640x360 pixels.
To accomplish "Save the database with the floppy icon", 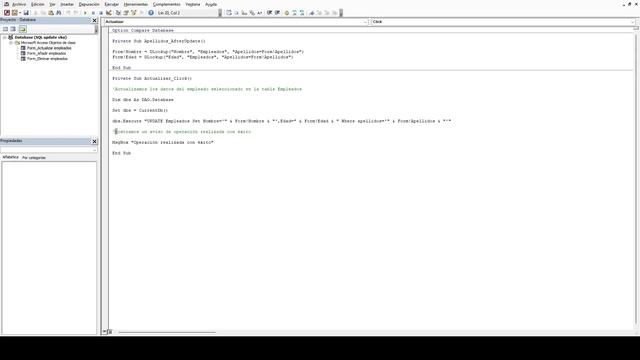I will tap(26, 13).
